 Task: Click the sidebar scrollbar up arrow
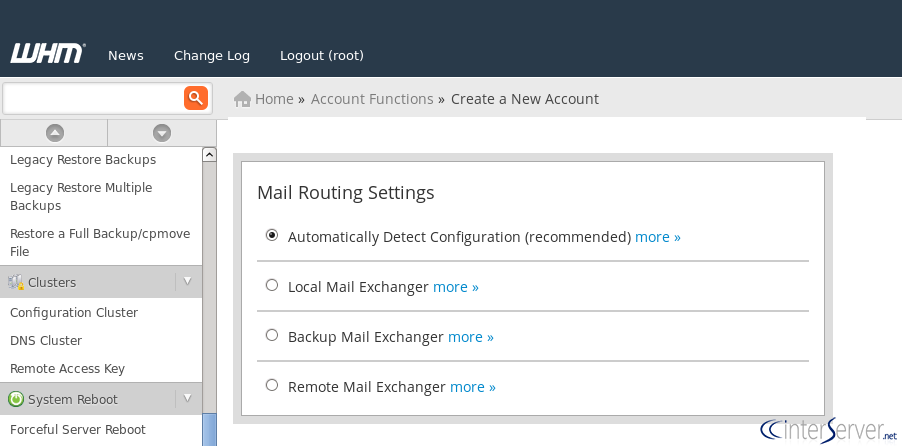click(x=209, y=154)
